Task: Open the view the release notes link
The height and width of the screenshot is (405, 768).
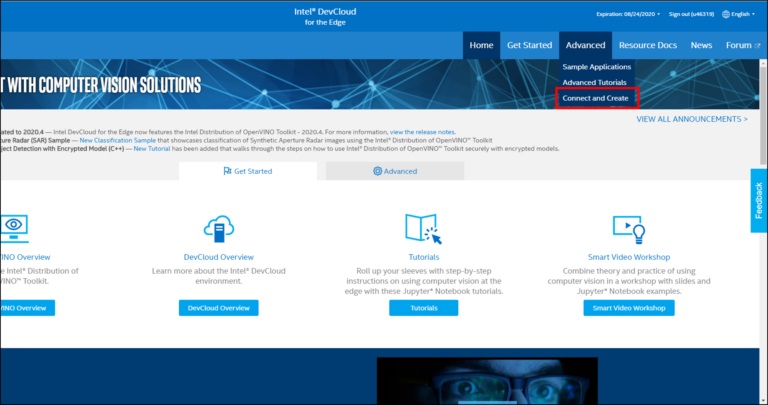Action: pos(422,132)
